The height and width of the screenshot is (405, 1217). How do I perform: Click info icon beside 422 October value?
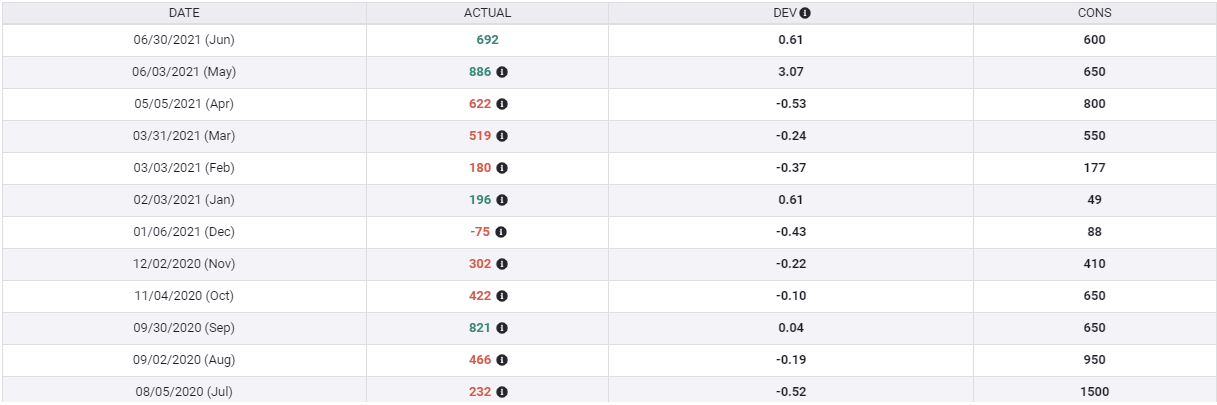pos(502,296)
